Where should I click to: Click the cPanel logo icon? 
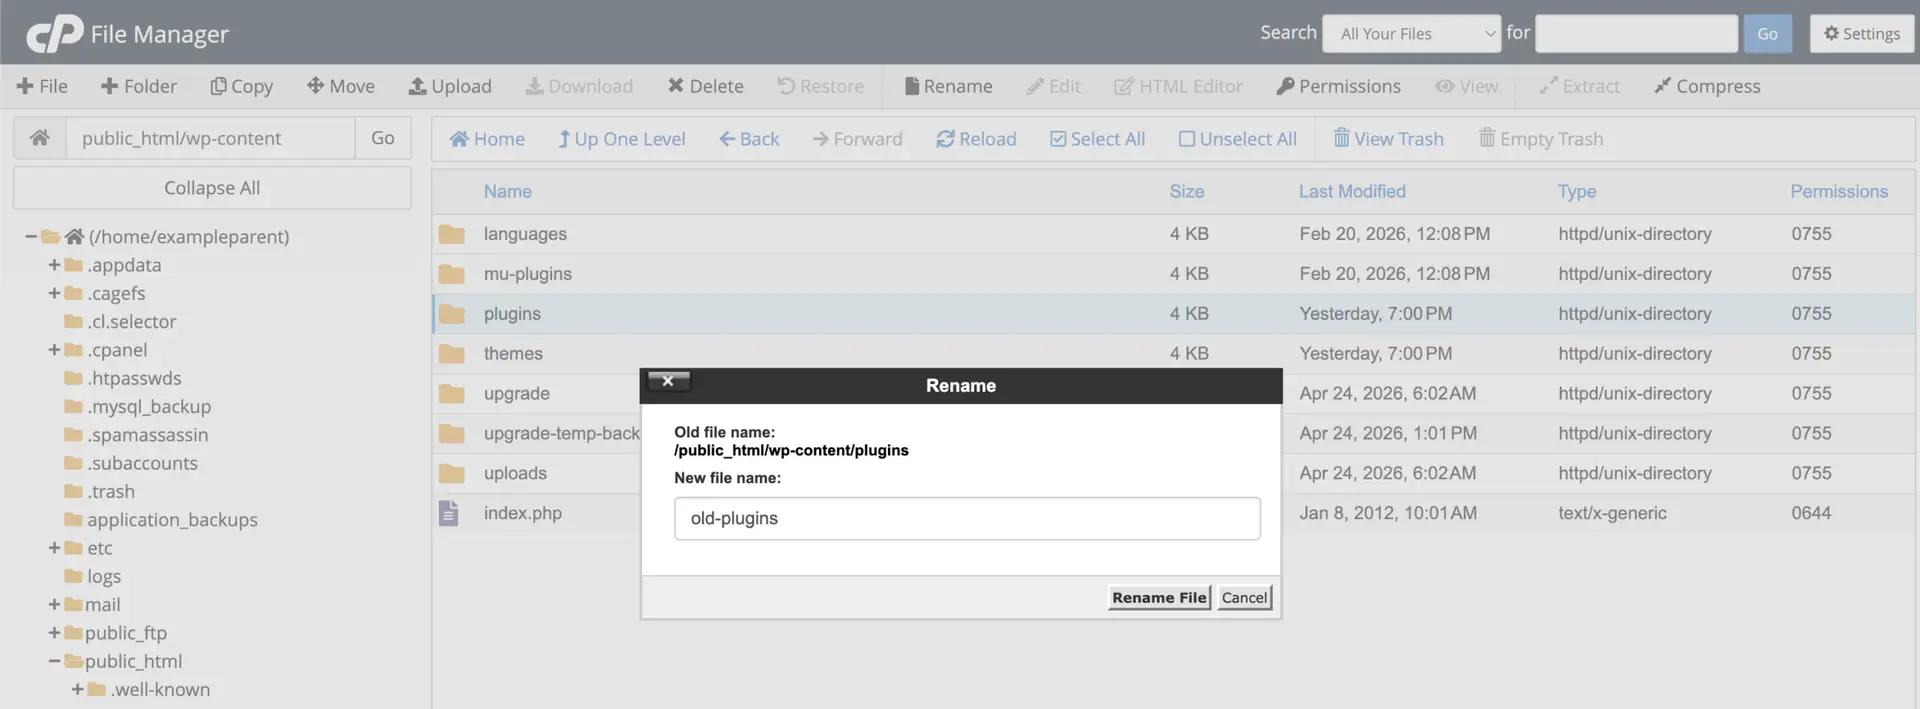(x=54, y=34)
